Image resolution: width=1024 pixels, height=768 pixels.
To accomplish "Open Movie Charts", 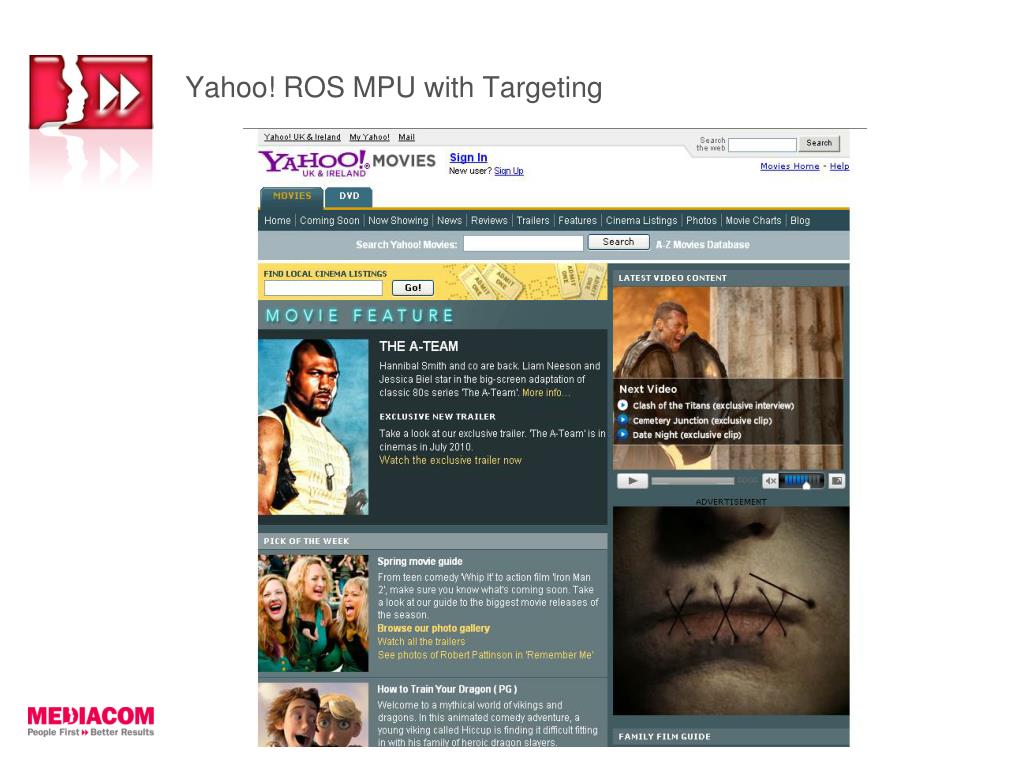I will (x=753, y=221).
